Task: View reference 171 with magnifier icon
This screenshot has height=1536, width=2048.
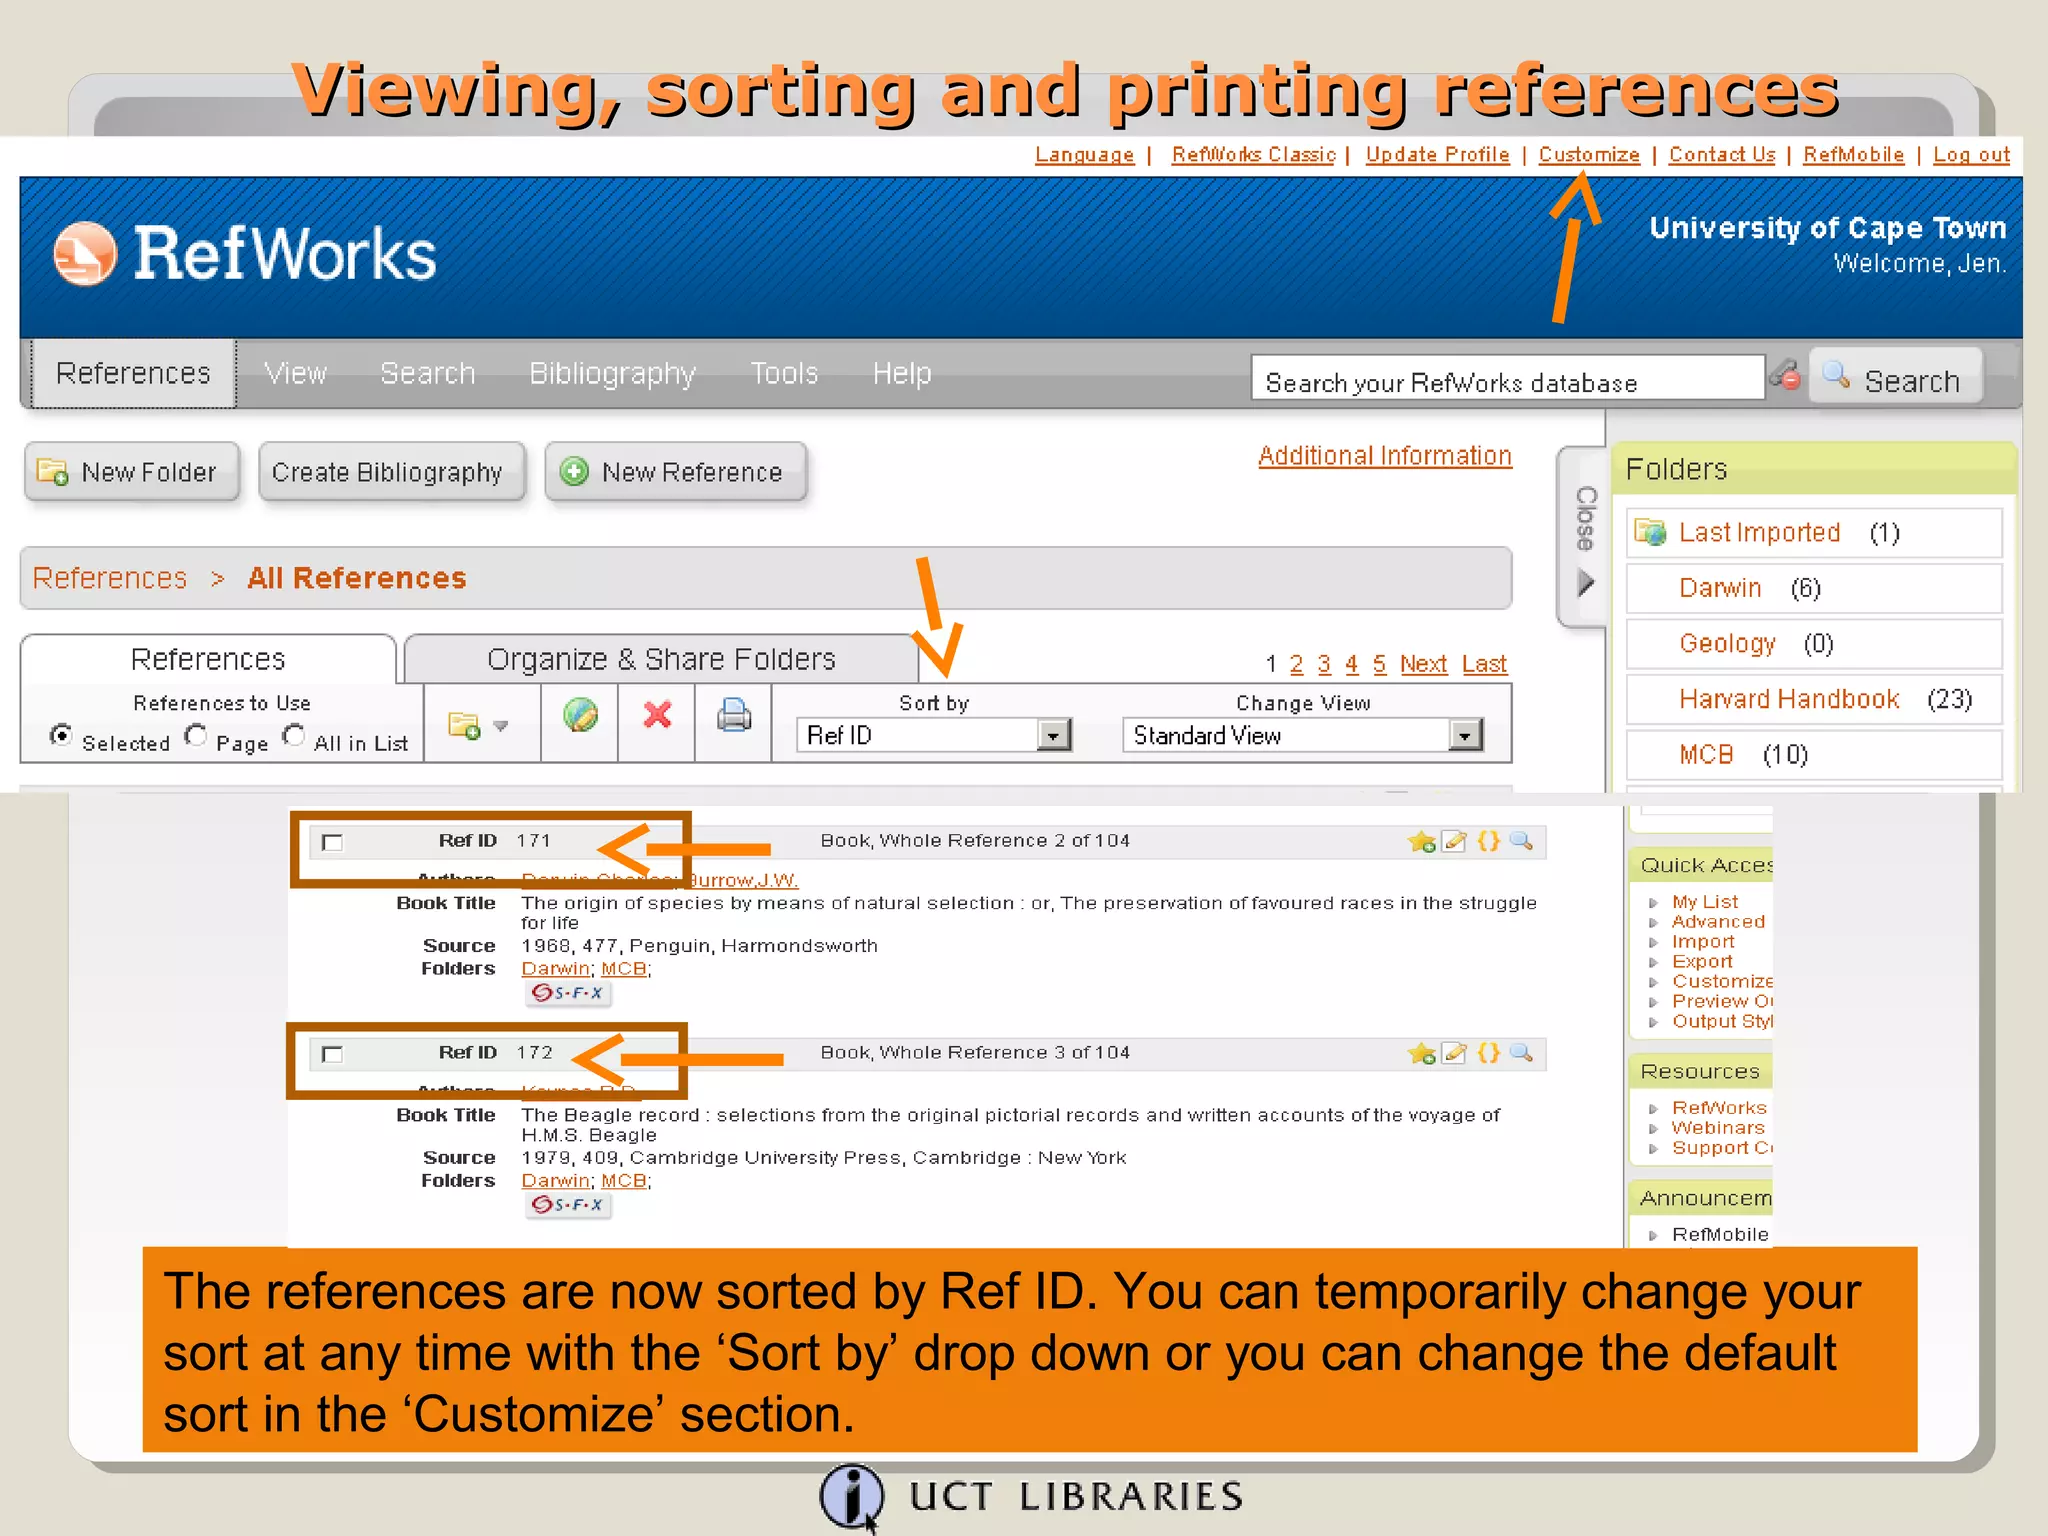Action: [x=1521, y=841]
